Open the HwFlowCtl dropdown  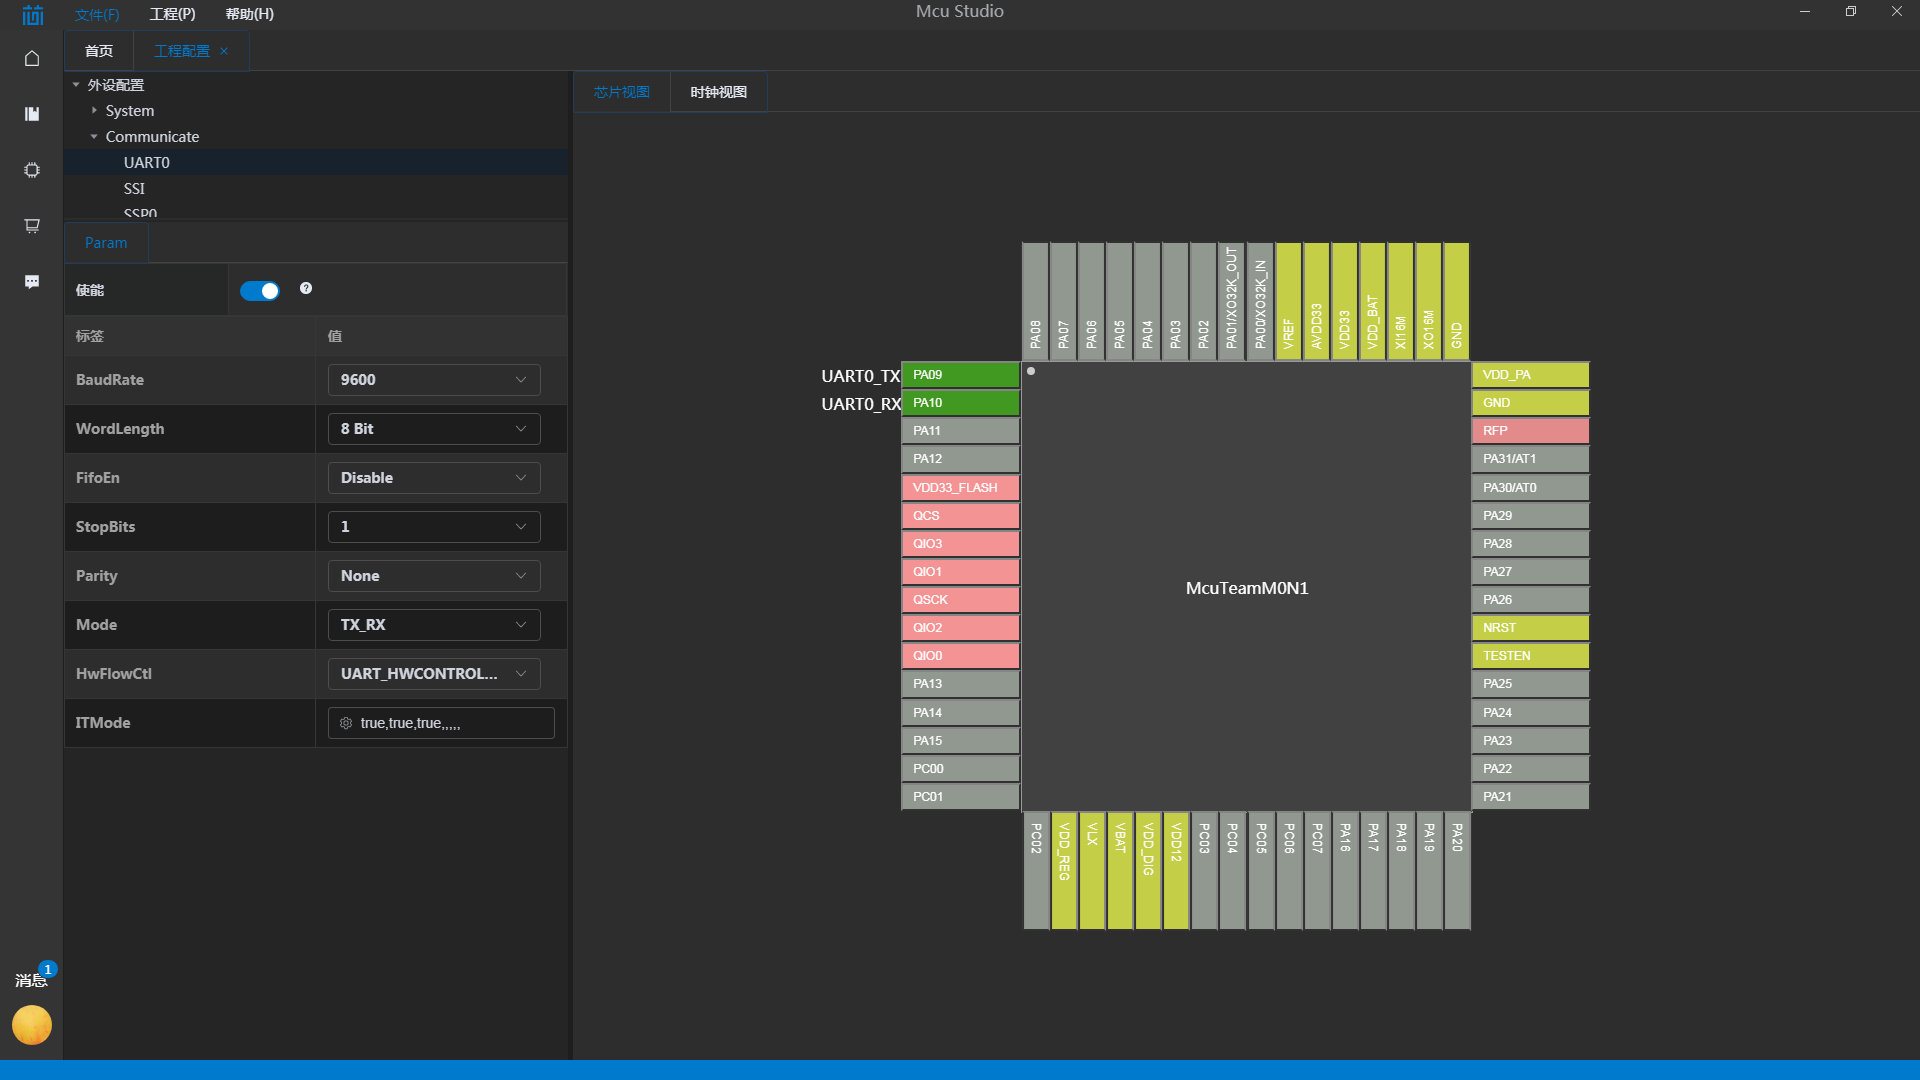(434, 674)
